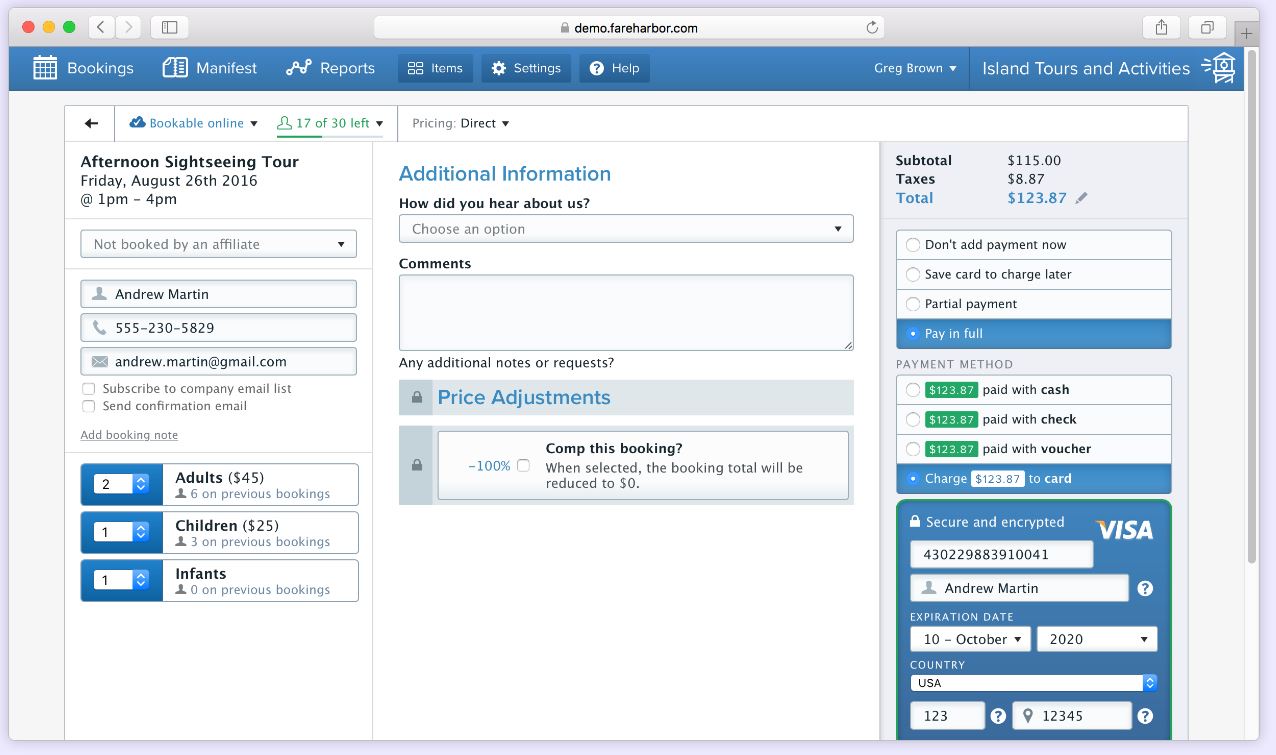Open the Greg Brown user menu
Screen dimensions: 1276x755
click(x=915, y=68)
